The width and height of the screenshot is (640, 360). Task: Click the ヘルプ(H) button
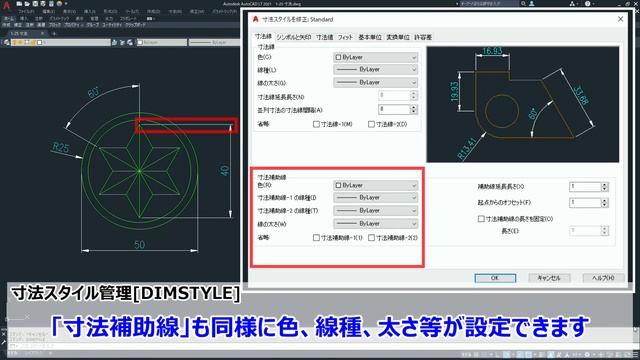pyautogui.click(x=603, y=278)
